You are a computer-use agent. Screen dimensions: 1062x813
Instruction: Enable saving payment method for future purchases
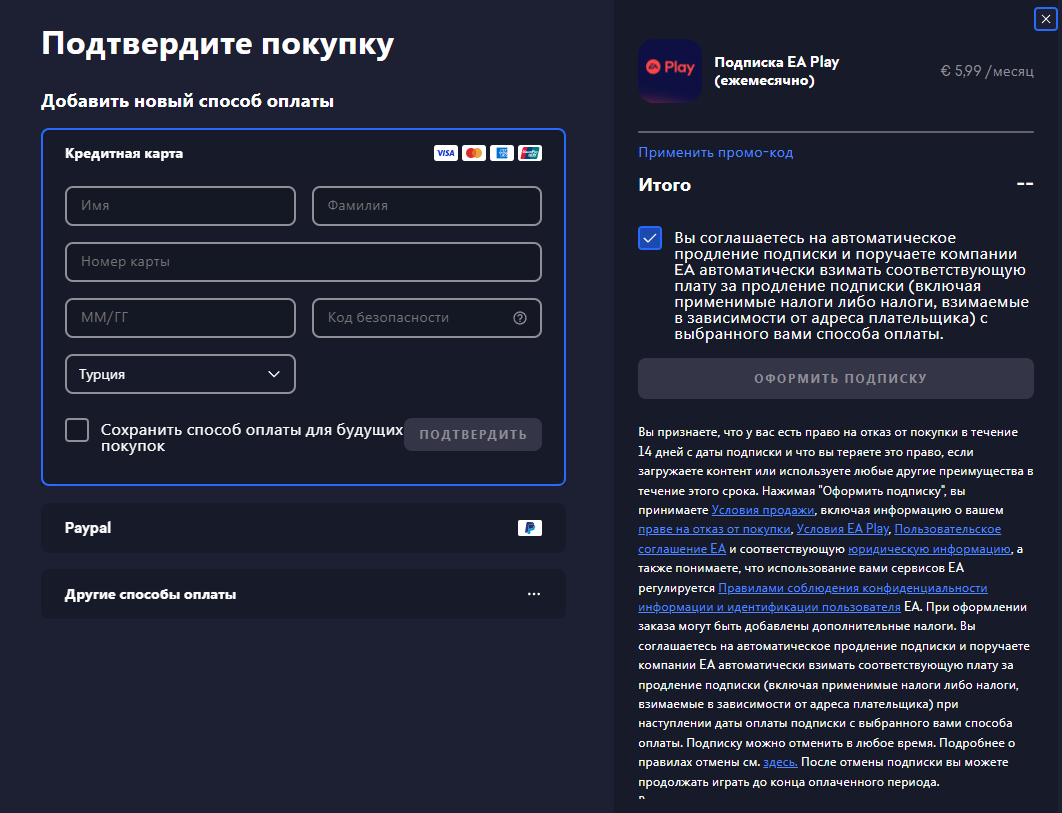click(77, 430)
